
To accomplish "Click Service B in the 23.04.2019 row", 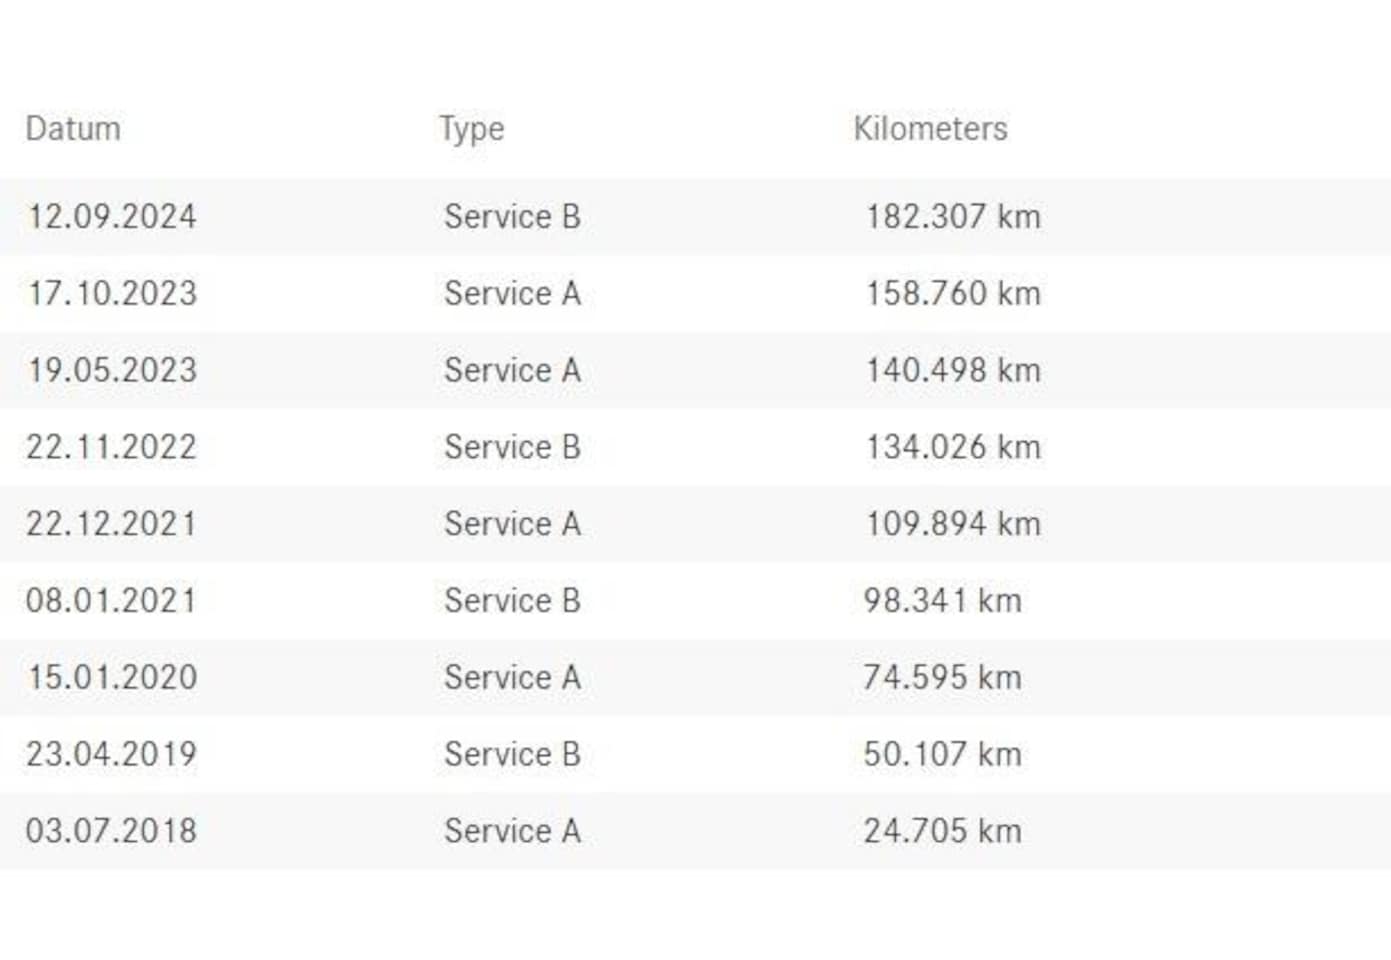I will pyautogui.click(x=512, y=754).
